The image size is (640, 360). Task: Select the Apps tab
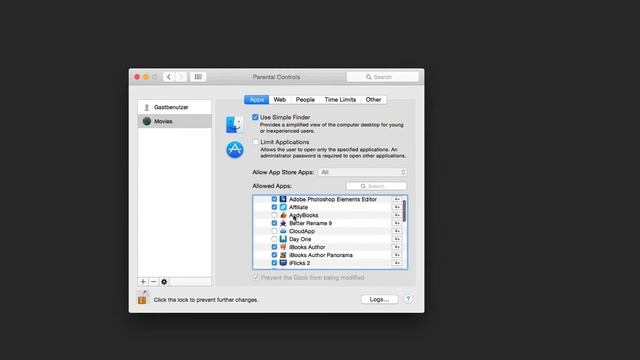tap(257, 100)
